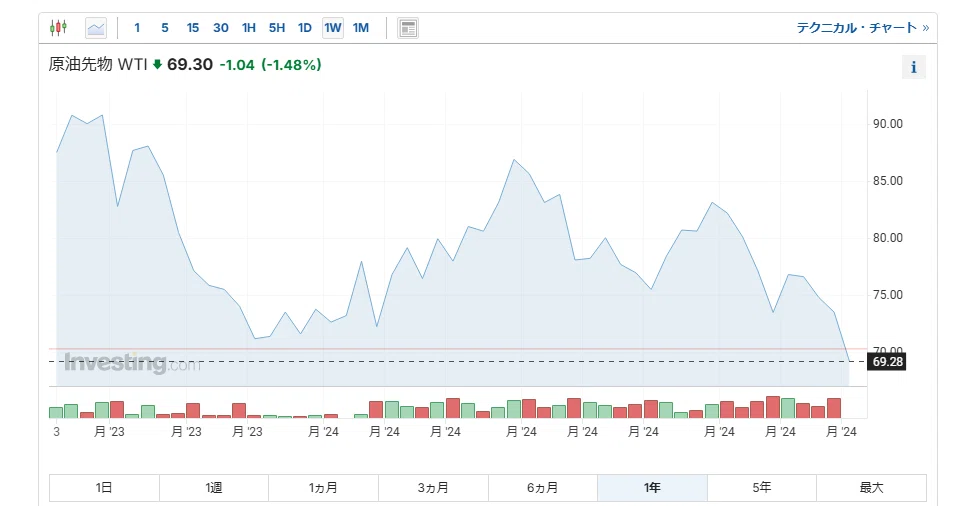Select the 1日 time range tab
This screenshot has width=963, height=506.
tap(104, 488)
